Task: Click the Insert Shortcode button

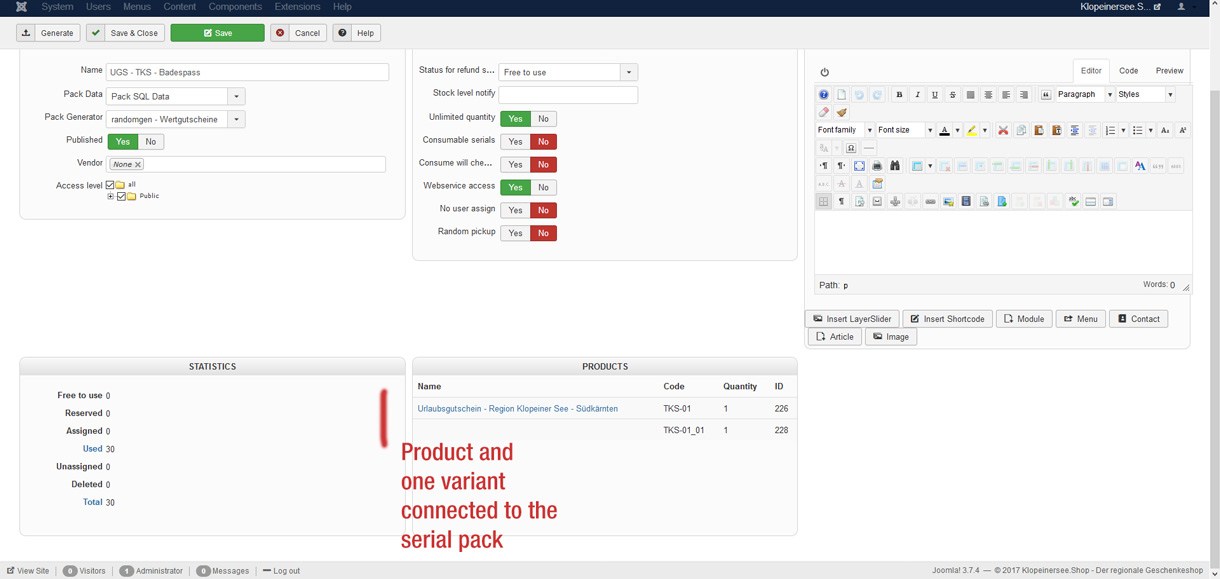Action: point(947,319)
